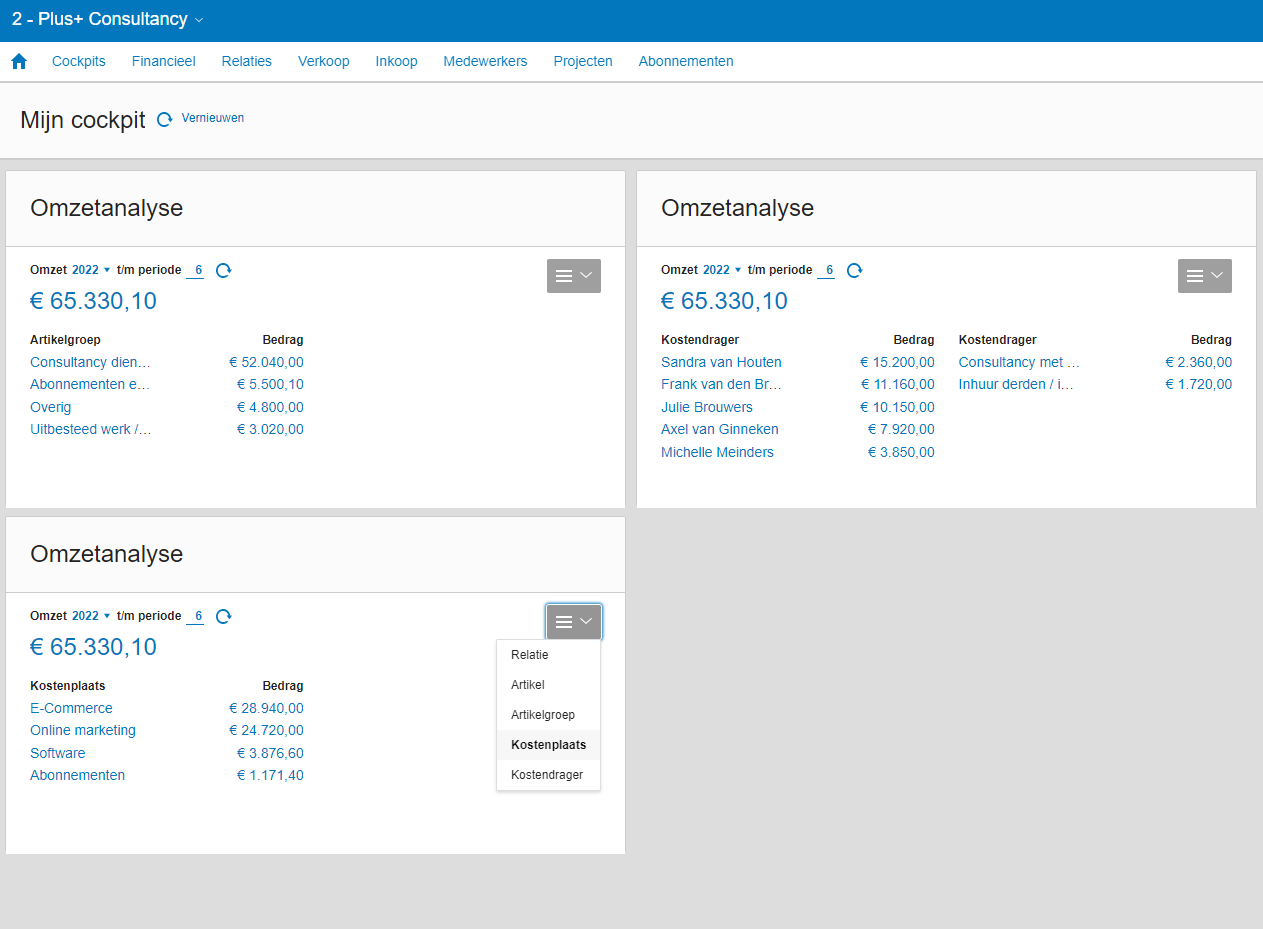
Task: Refresh the Kostendrager widget period icon
Action: pos(855,270)
